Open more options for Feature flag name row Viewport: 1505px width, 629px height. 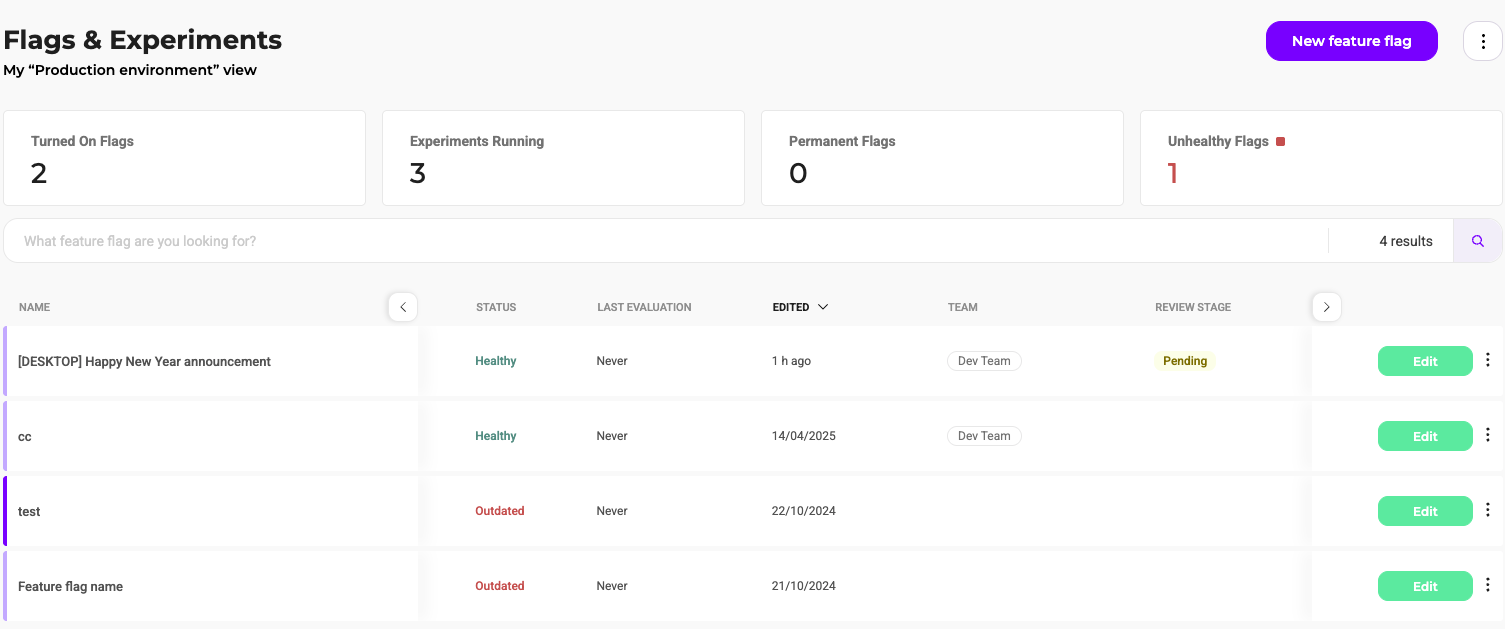click(1487, 585)
